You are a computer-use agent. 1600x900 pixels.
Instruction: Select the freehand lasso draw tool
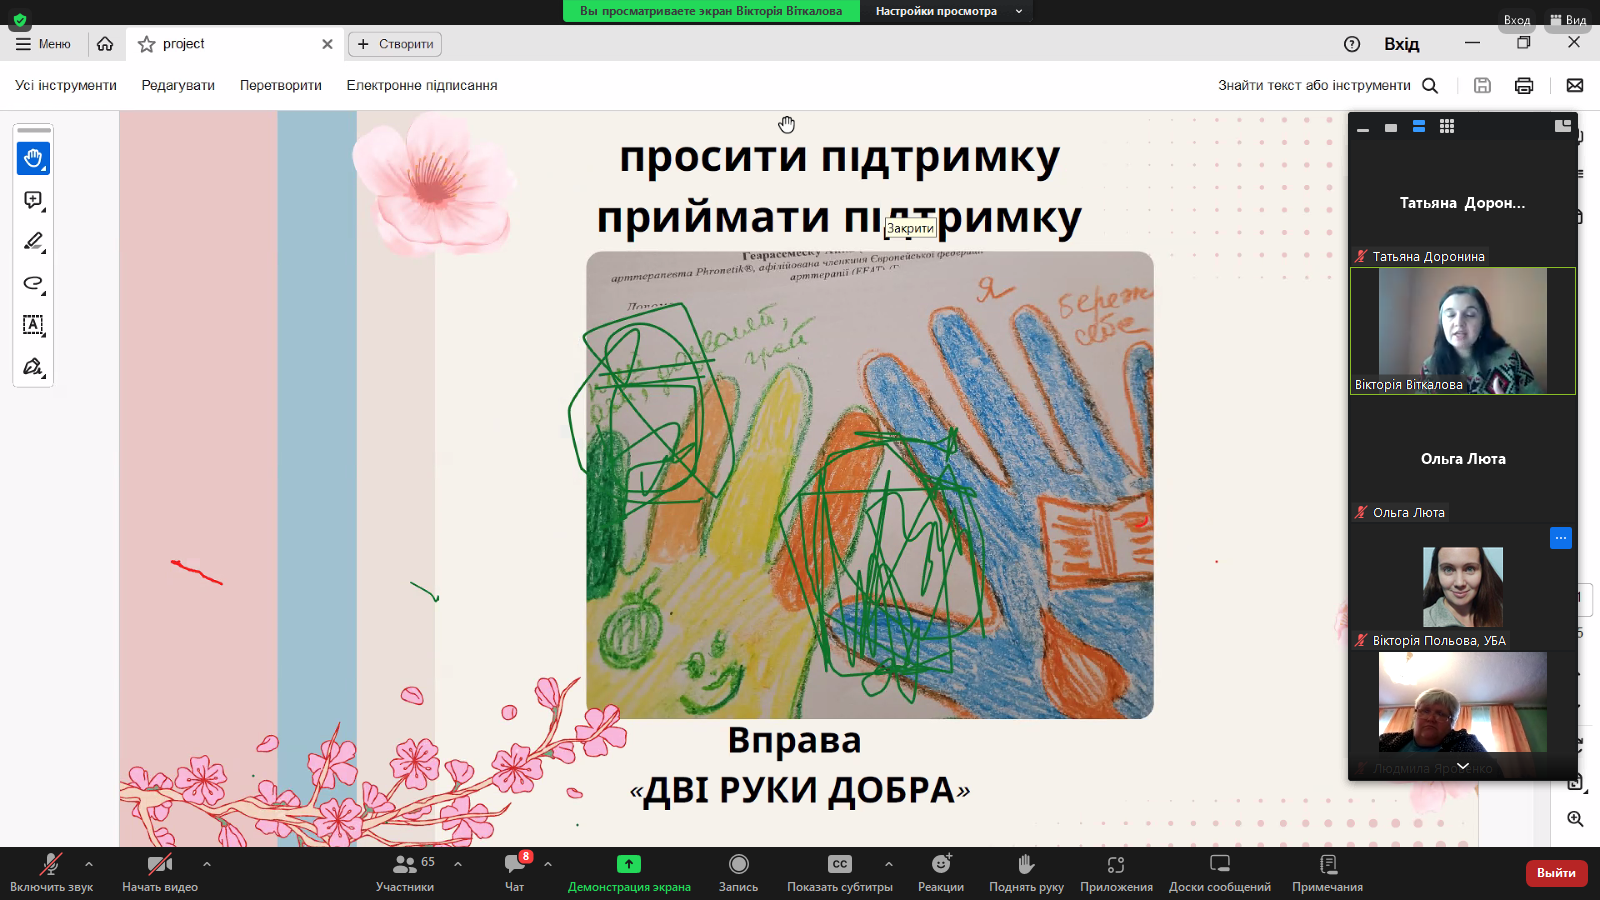tap(33, 283)
